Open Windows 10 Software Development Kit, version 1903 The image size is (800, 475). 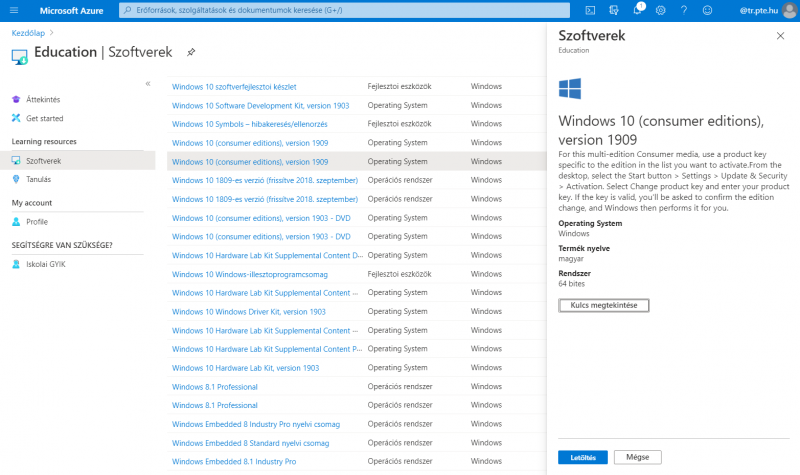pyautogui.click(x=260, y=106)
